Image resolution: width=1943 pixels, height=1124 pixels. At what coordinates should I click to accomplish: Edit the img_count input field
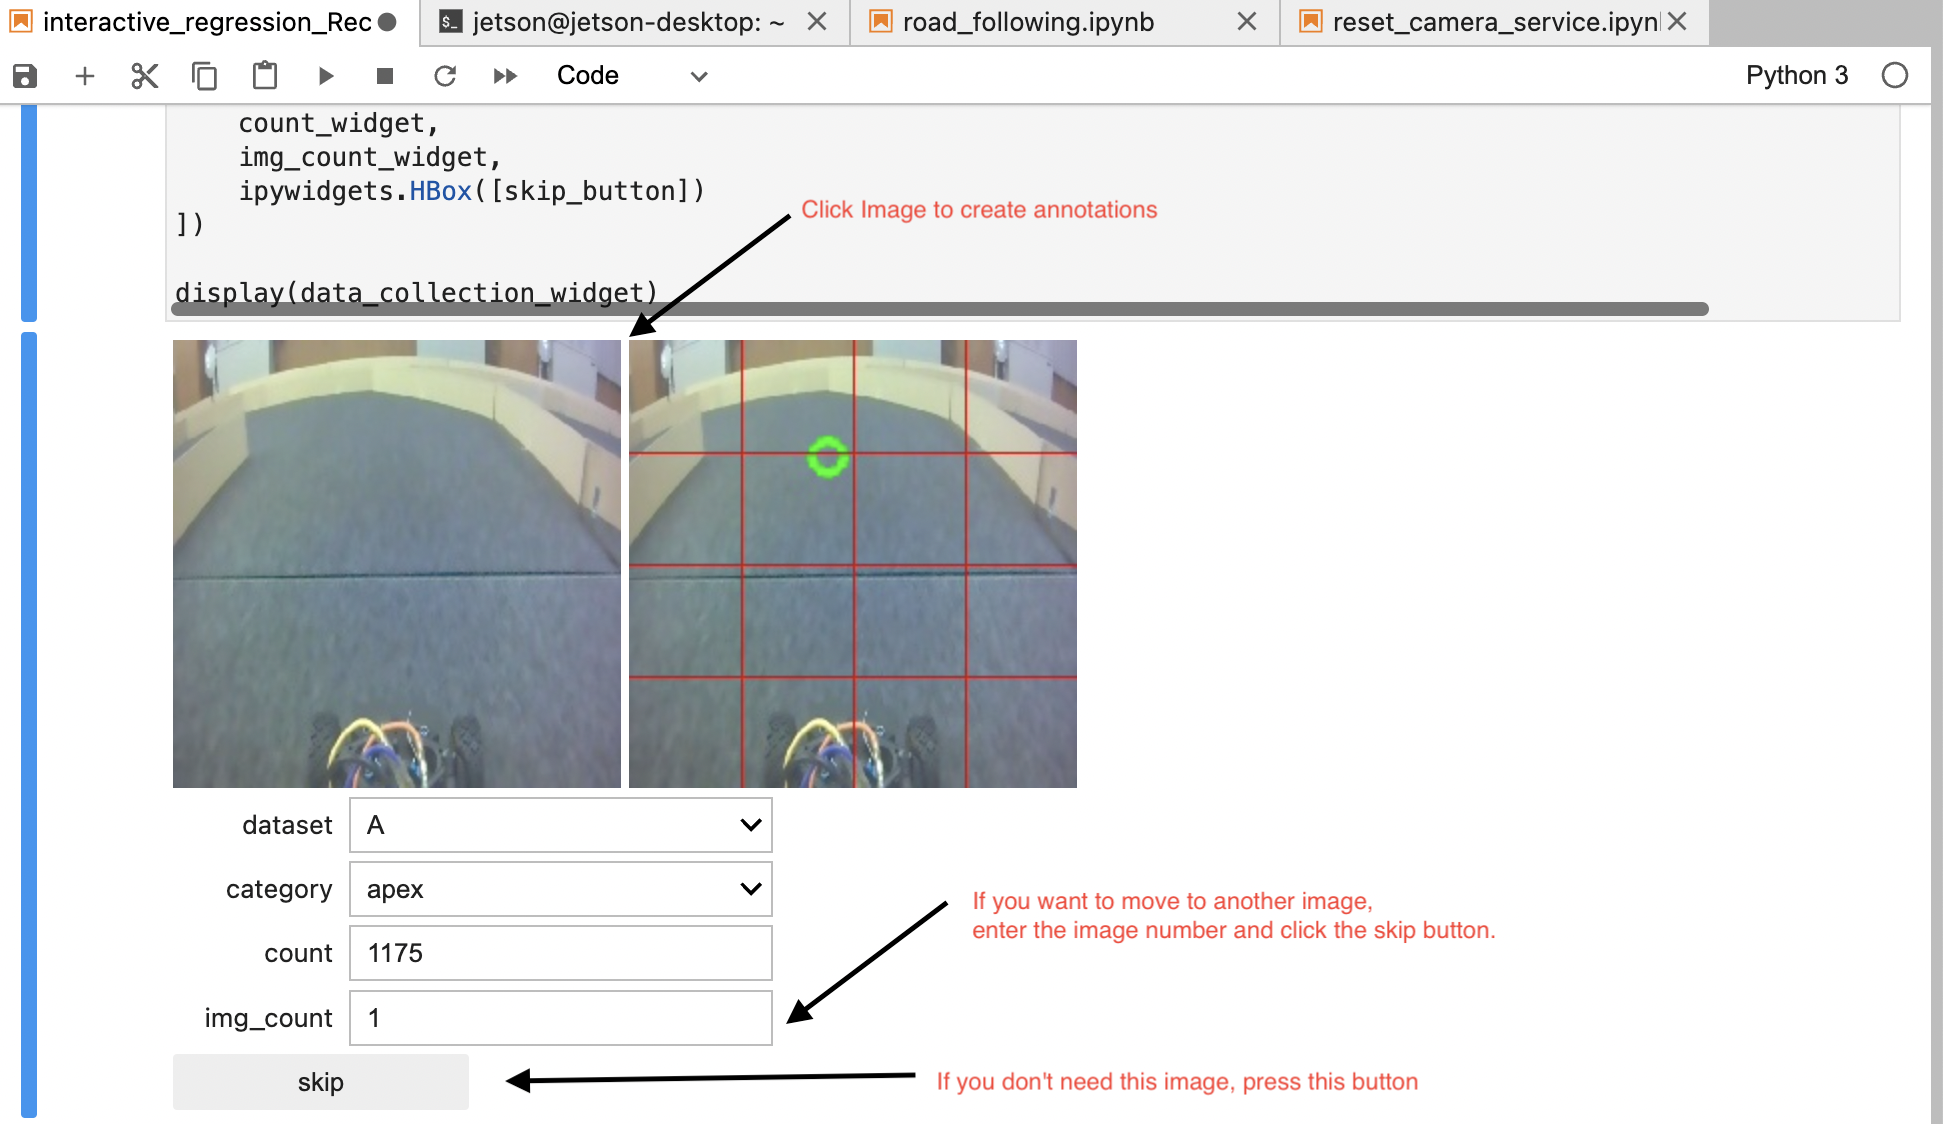click(560, 1017)
